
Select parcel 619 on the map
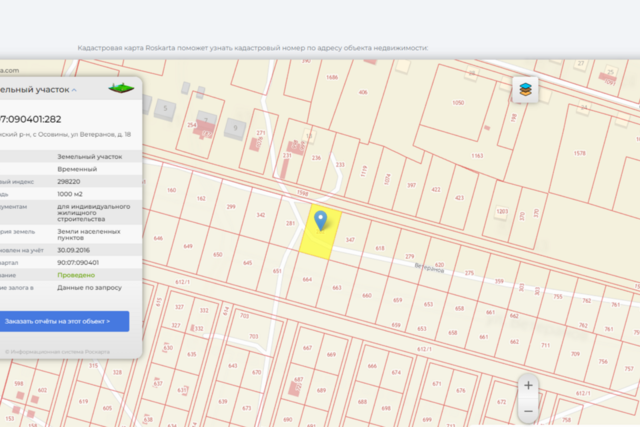[84, 401]
